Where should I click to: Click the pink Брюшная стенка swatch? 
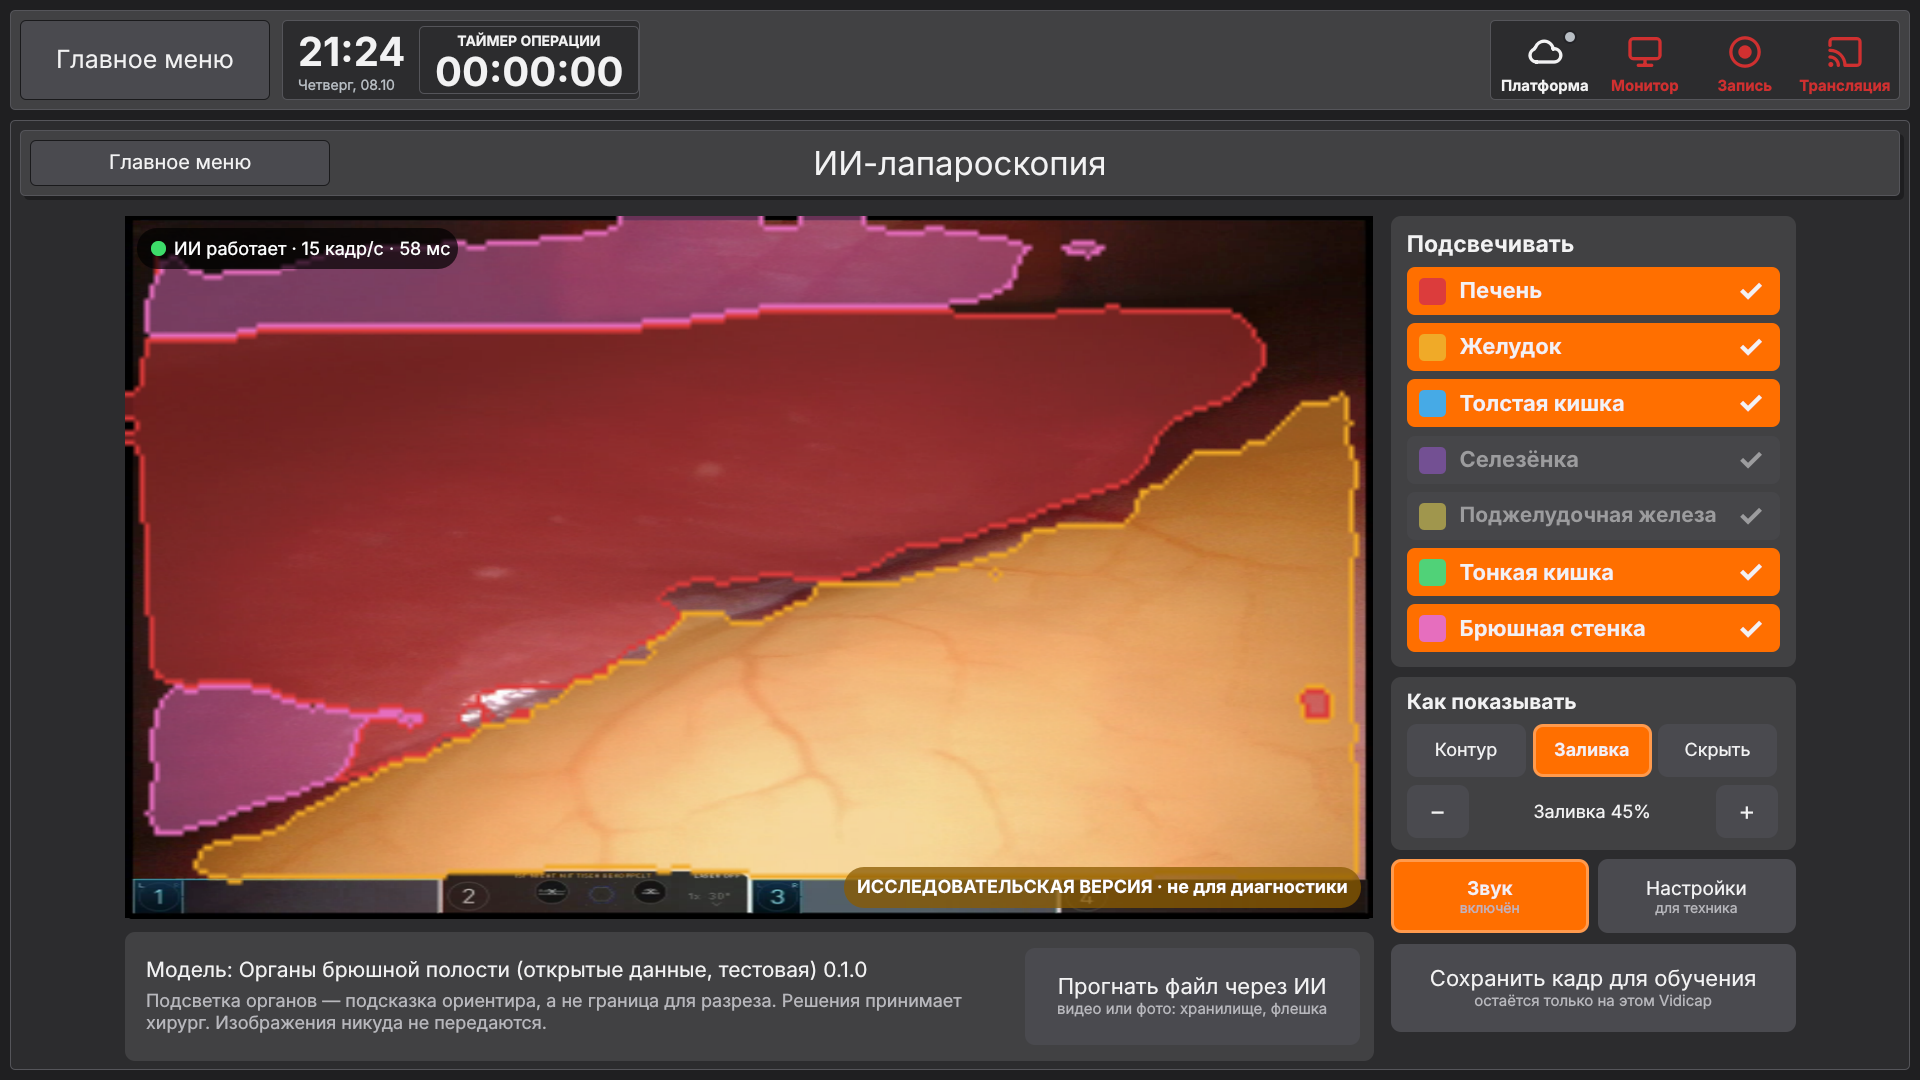point(1432,629)
